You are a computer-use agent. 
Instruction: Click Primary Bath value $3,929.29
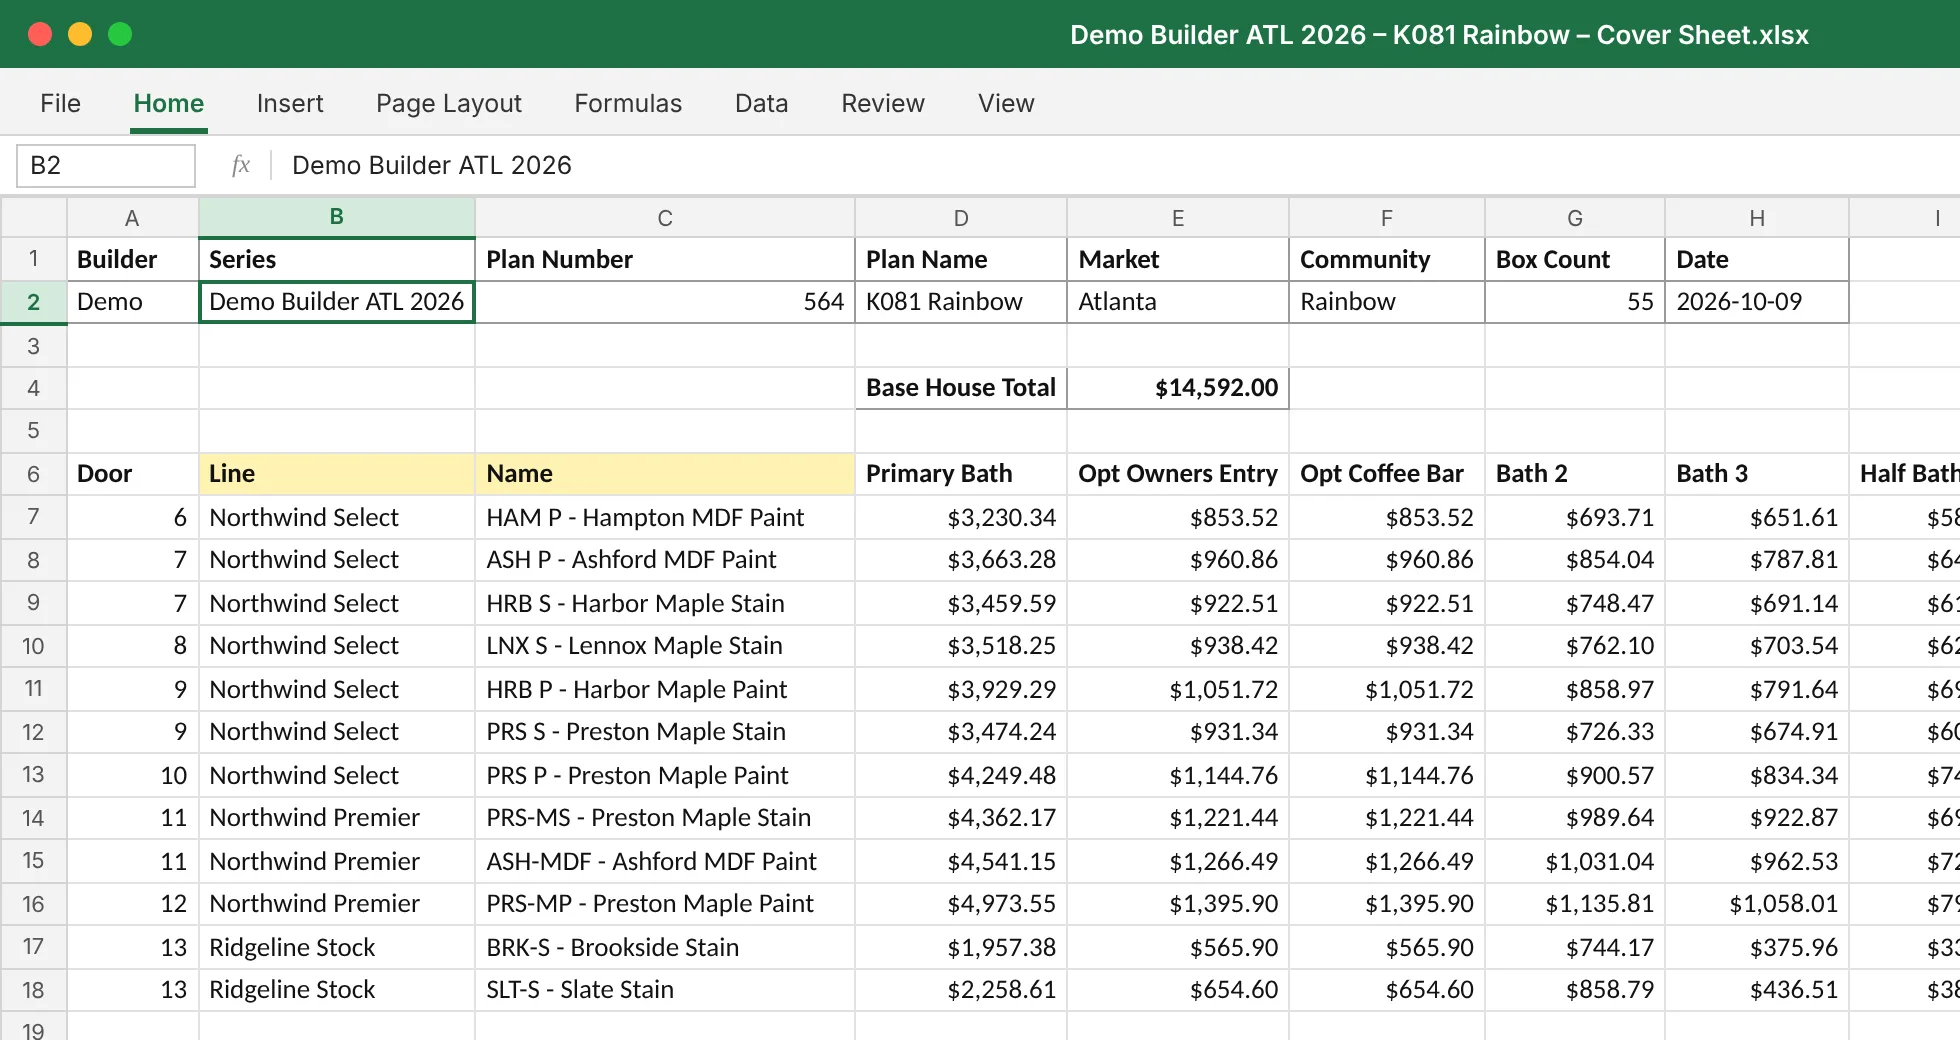[961, 689]
